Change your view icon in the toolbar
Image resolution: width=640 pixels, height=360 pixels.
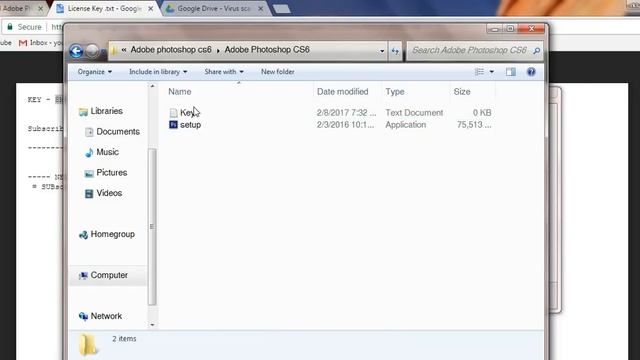coord(479,72)
